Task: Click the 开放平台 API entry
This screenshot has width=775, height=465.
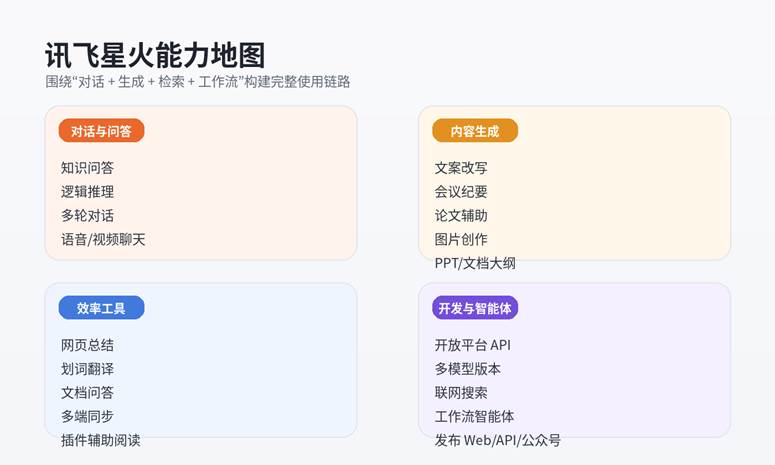Action: 473,345
